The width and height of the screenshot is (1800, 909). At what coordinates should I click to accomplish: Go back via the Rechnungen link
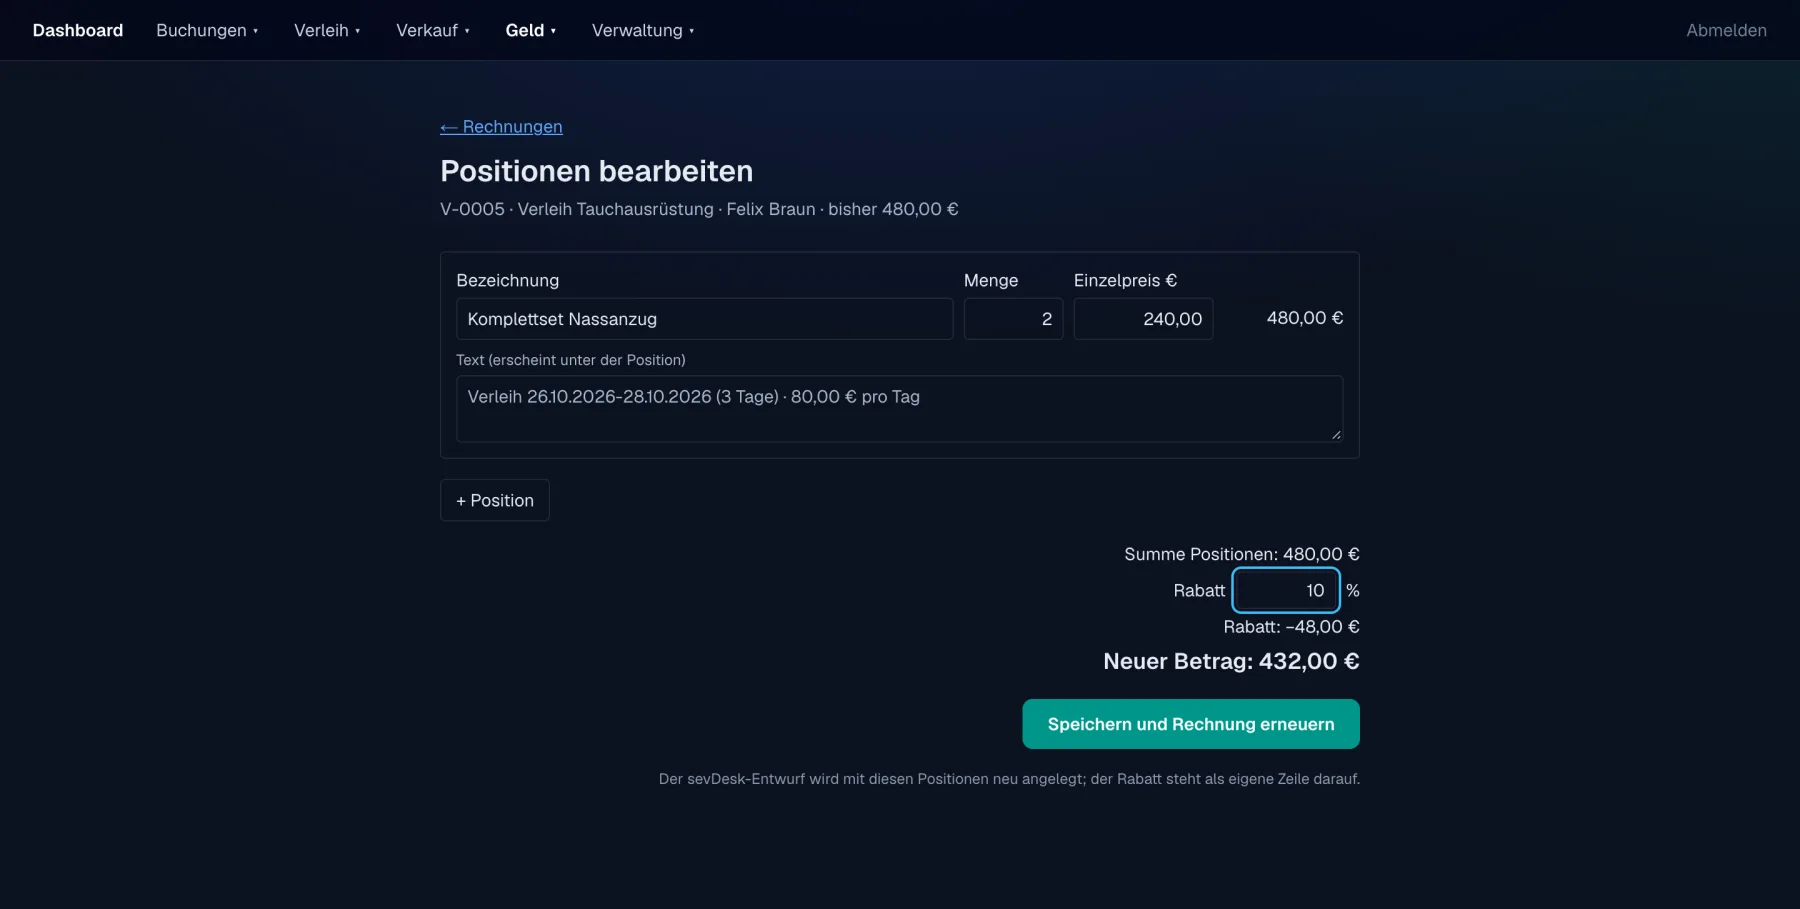coord(501,127)
